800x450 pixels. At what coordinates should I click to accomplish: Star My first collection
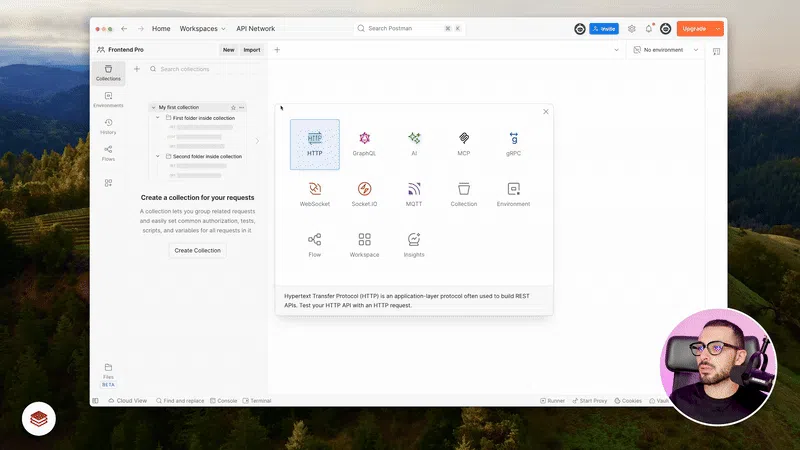(233, 108)
